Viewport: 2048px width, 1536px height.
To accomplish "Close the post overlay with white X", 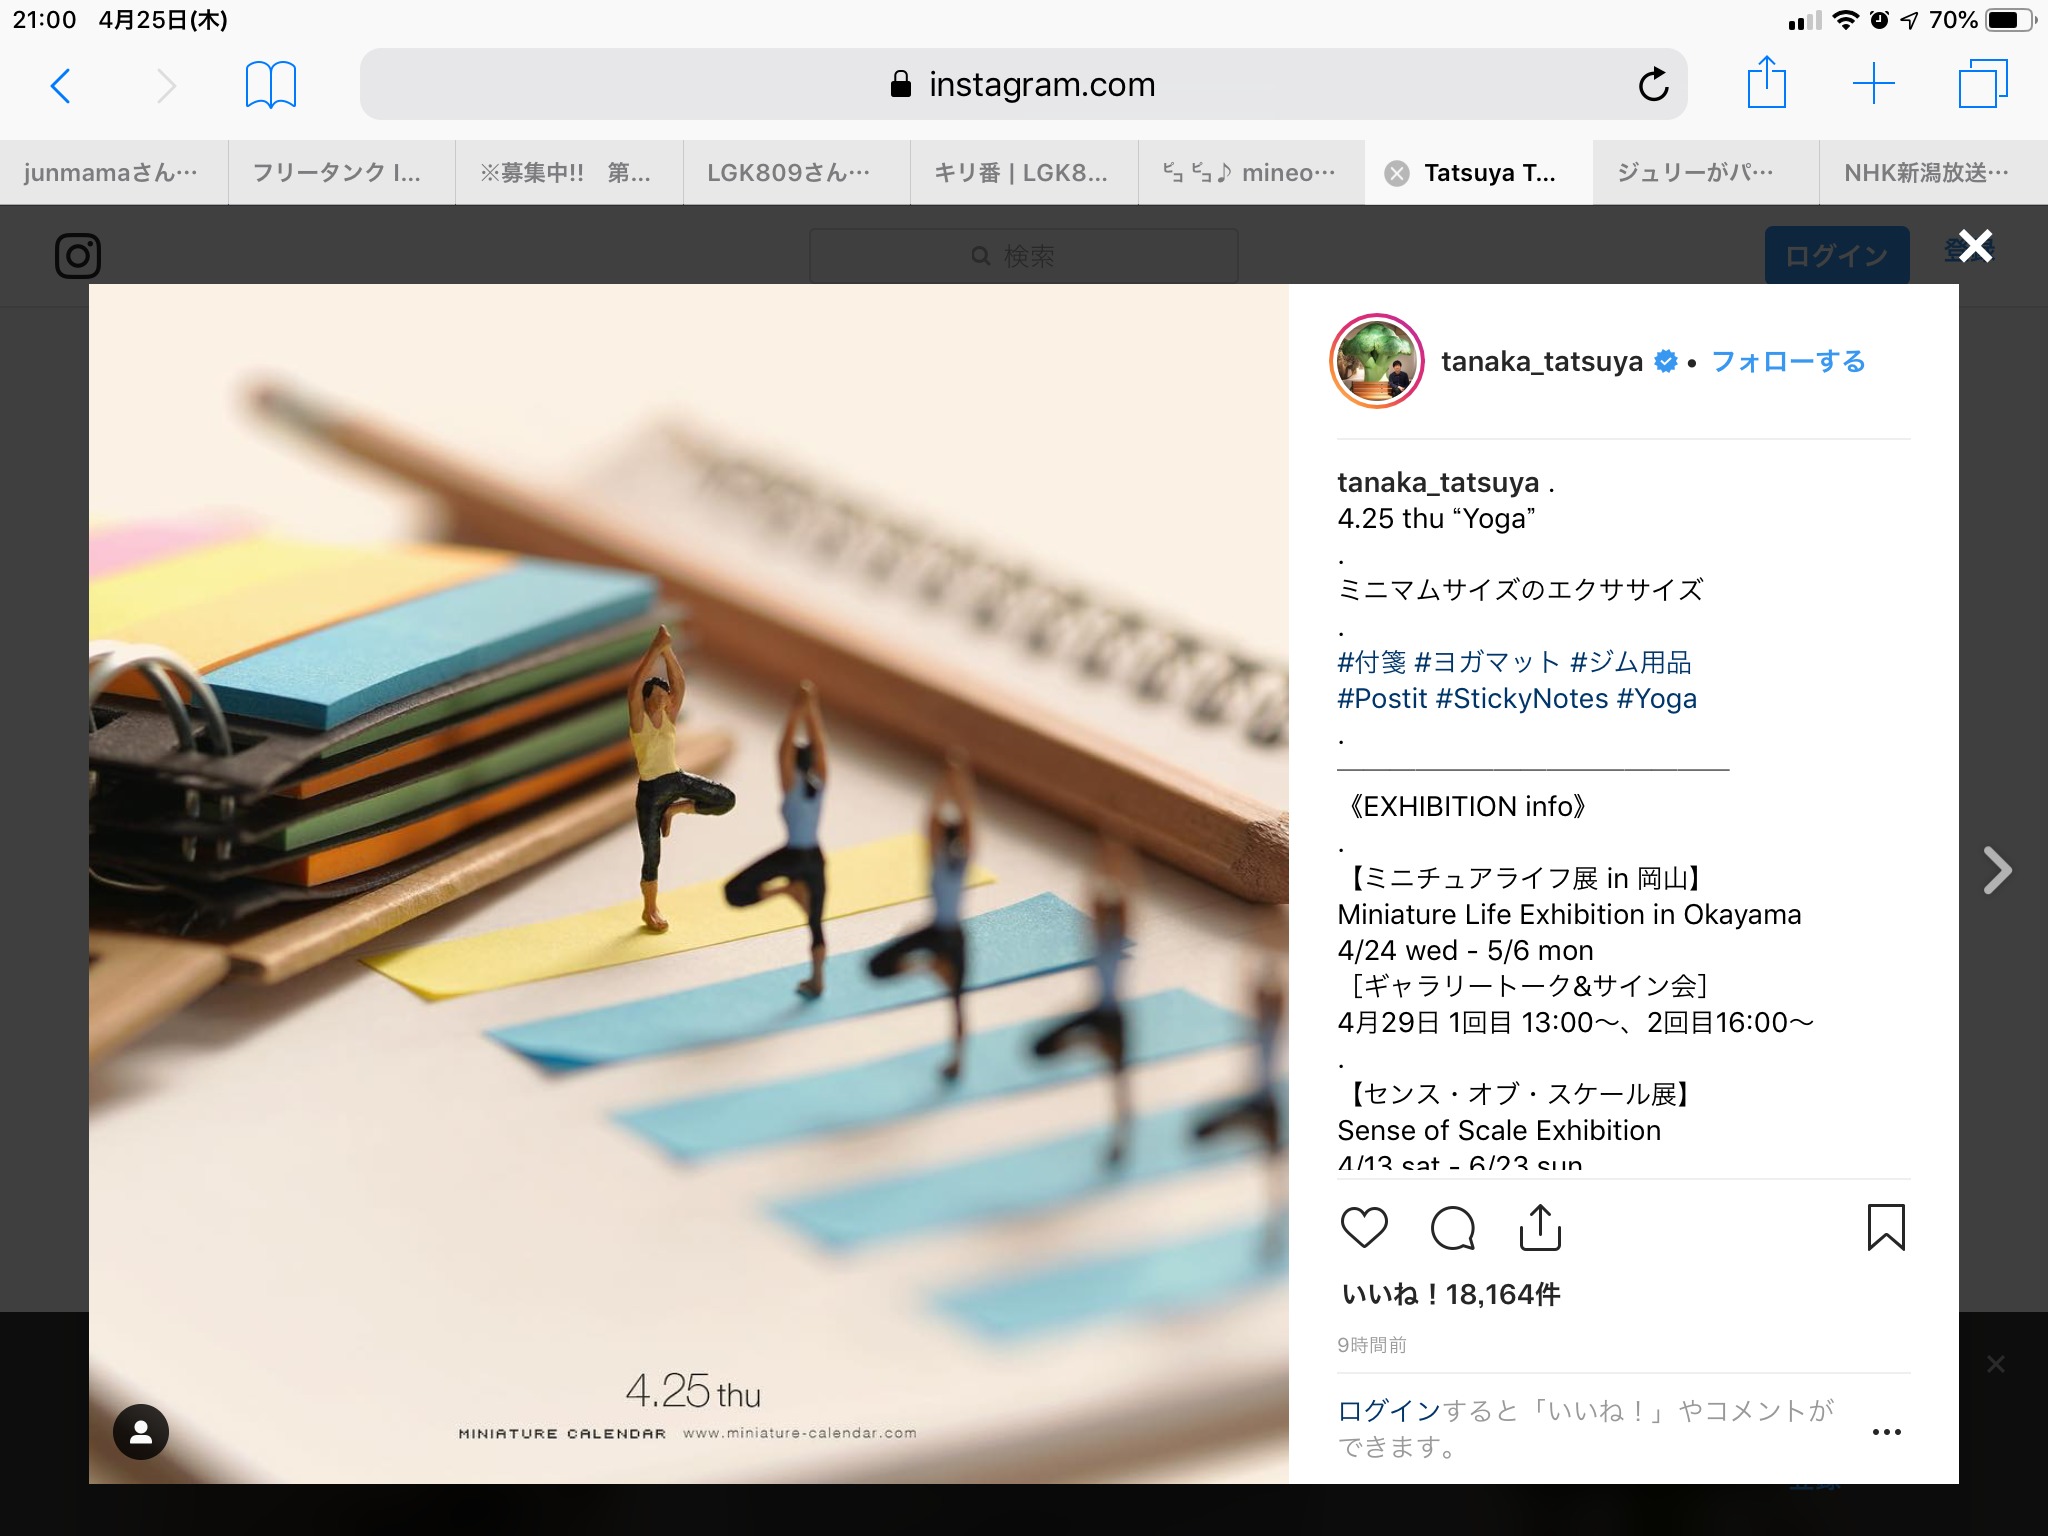I will [x=1975, y=245].
